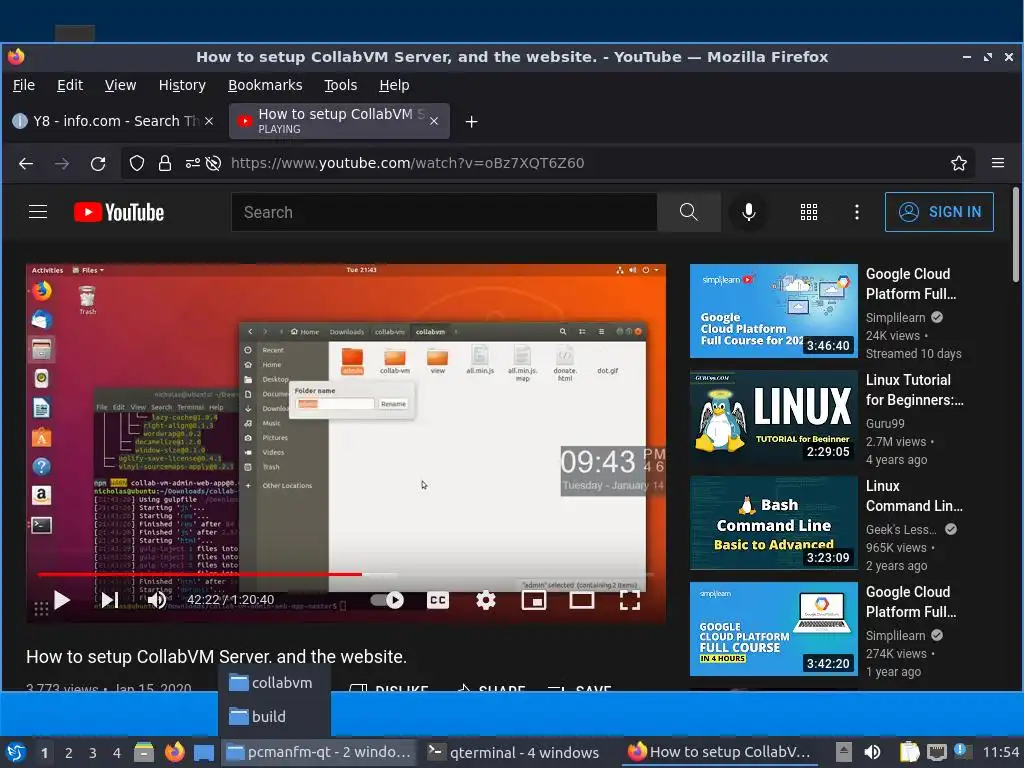This screenshot has width=1024, height=768.
Task: Launch Firefox from the panel quicklaunch
Action: (174, 753)
